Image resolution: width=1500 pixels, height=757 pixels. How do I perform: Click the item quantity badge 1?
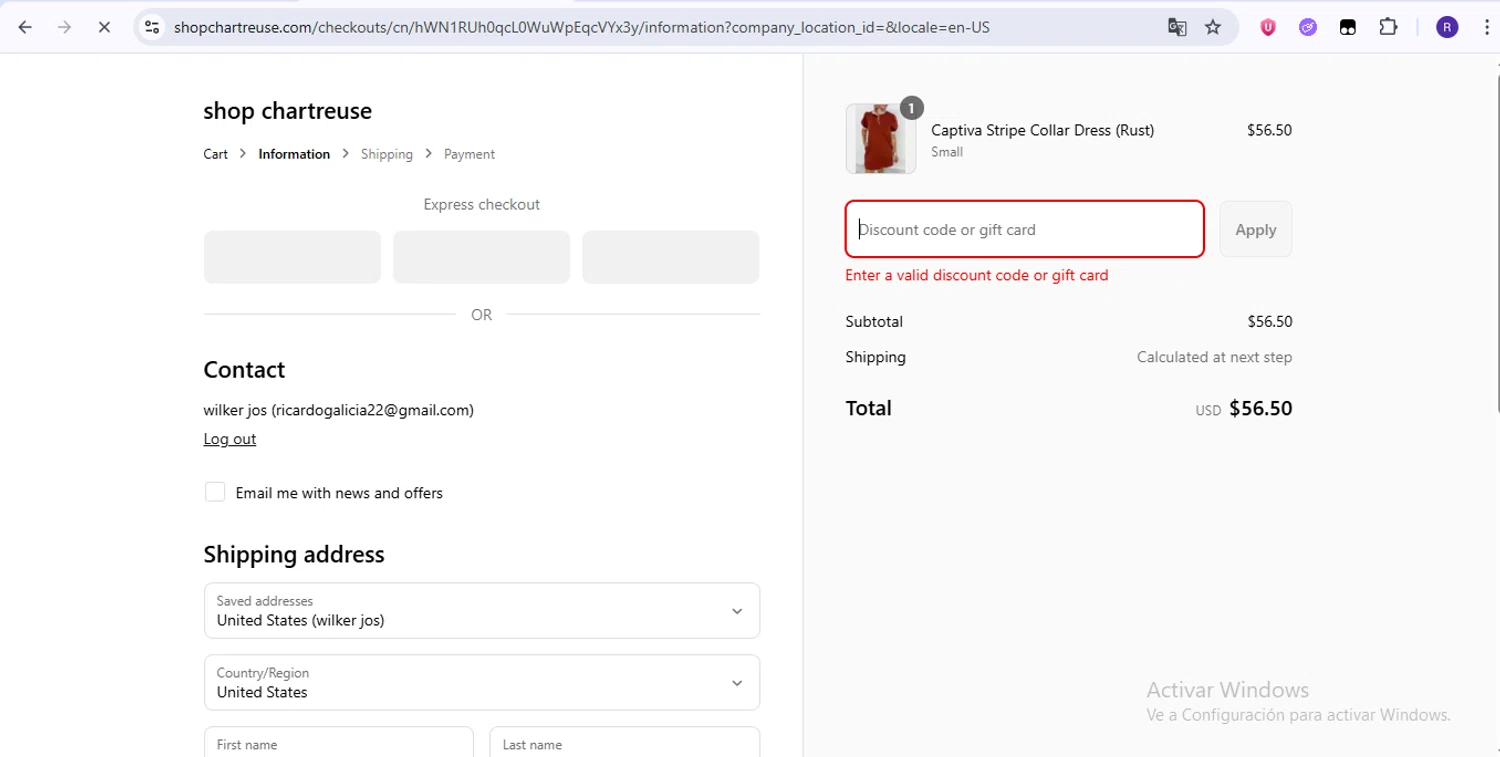pos(911,107)
